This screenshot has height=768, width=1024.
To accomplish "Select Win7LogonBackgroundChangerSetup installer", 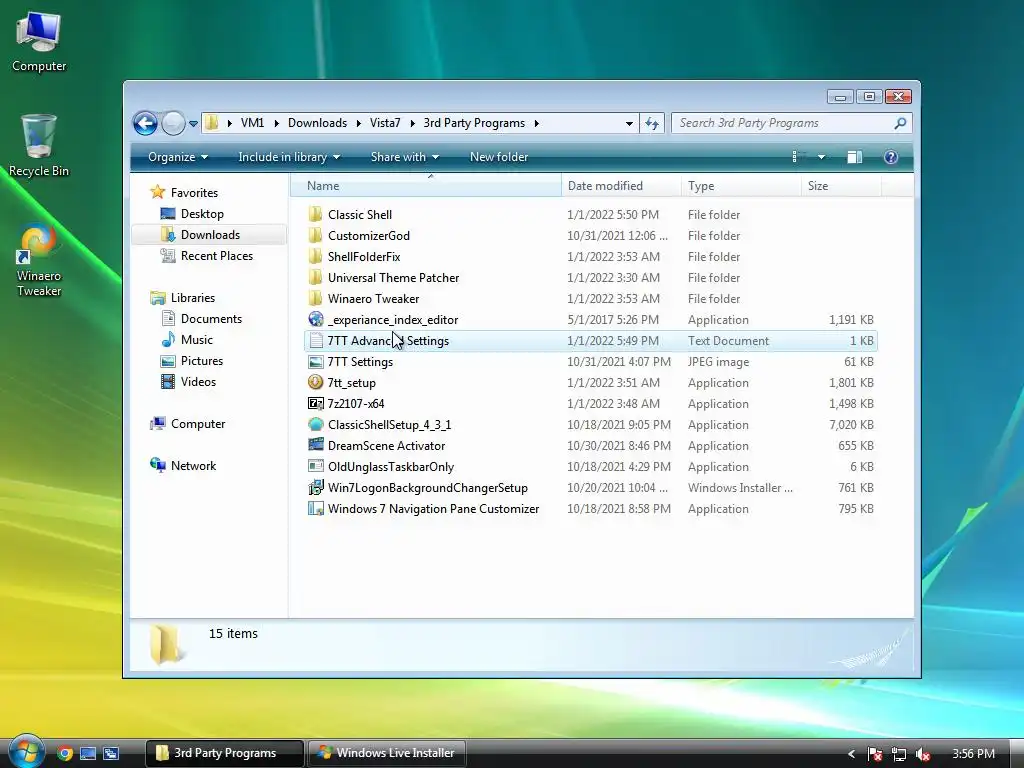I will [591, 488].
